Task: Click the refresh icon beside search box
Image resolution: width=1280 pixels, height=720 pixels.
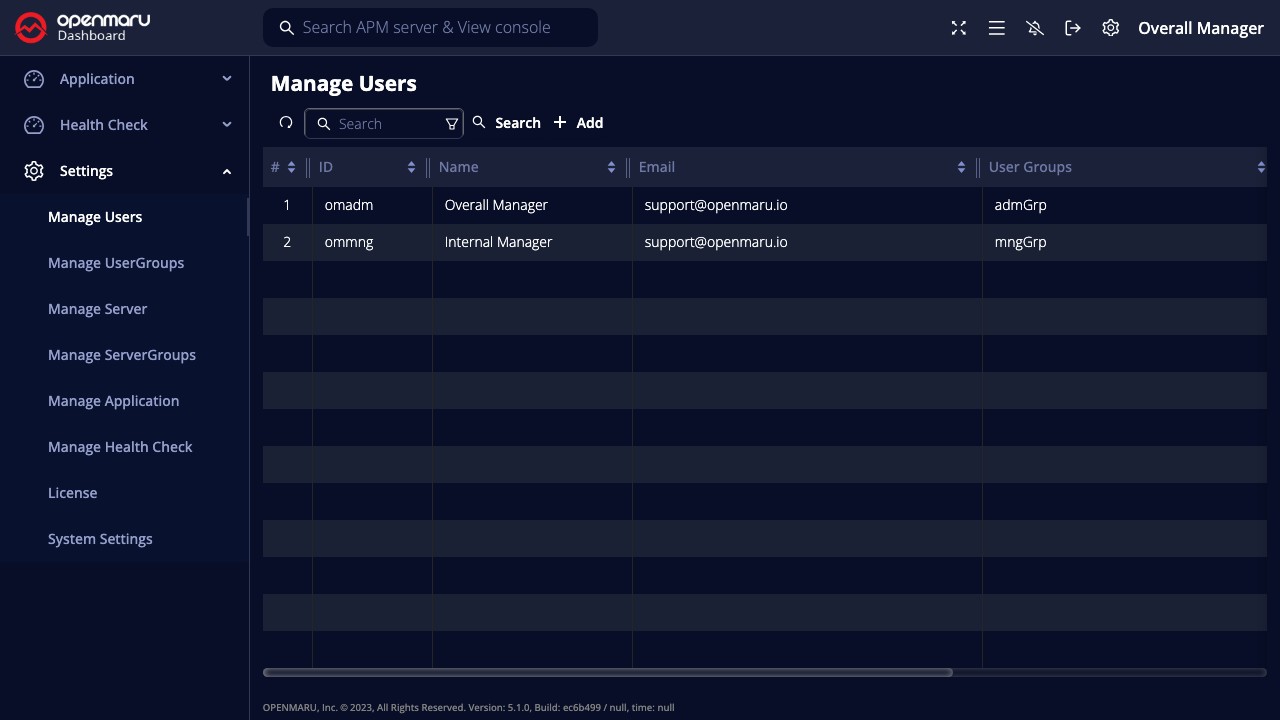Action: tap(286, 123)
